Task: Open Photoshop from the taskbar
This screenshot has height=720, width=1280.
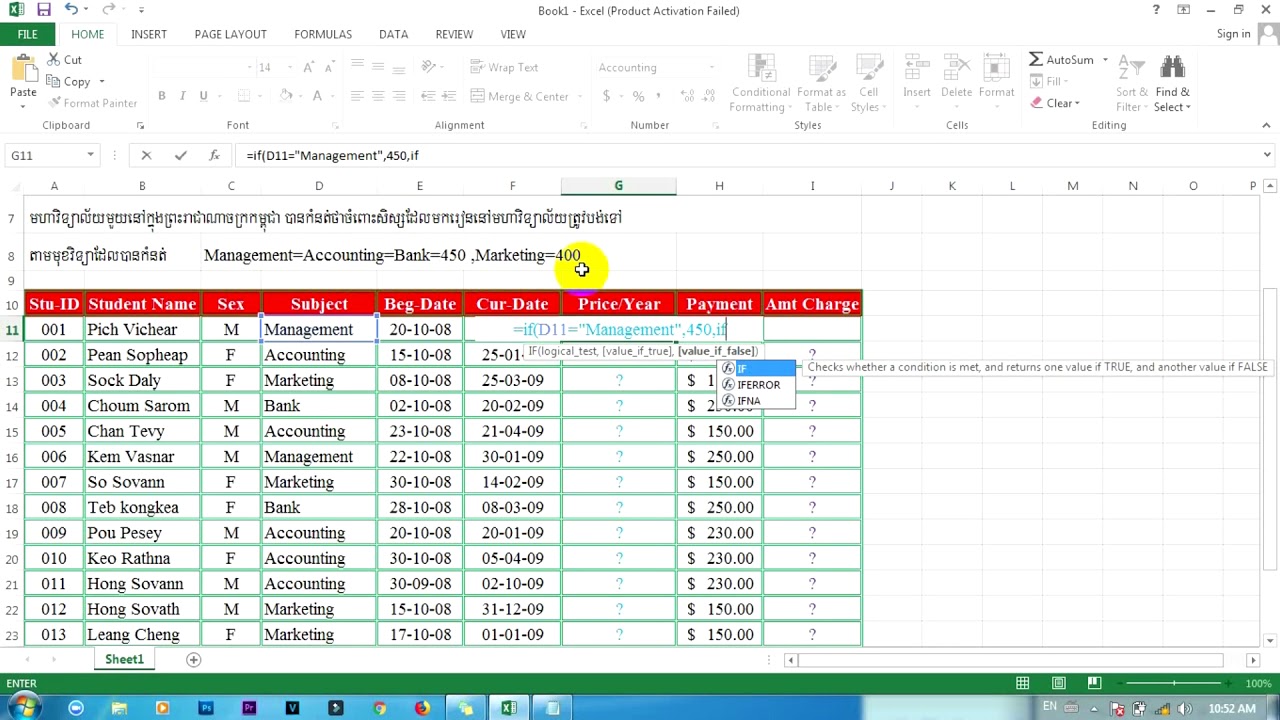Action: pos(206,709)
